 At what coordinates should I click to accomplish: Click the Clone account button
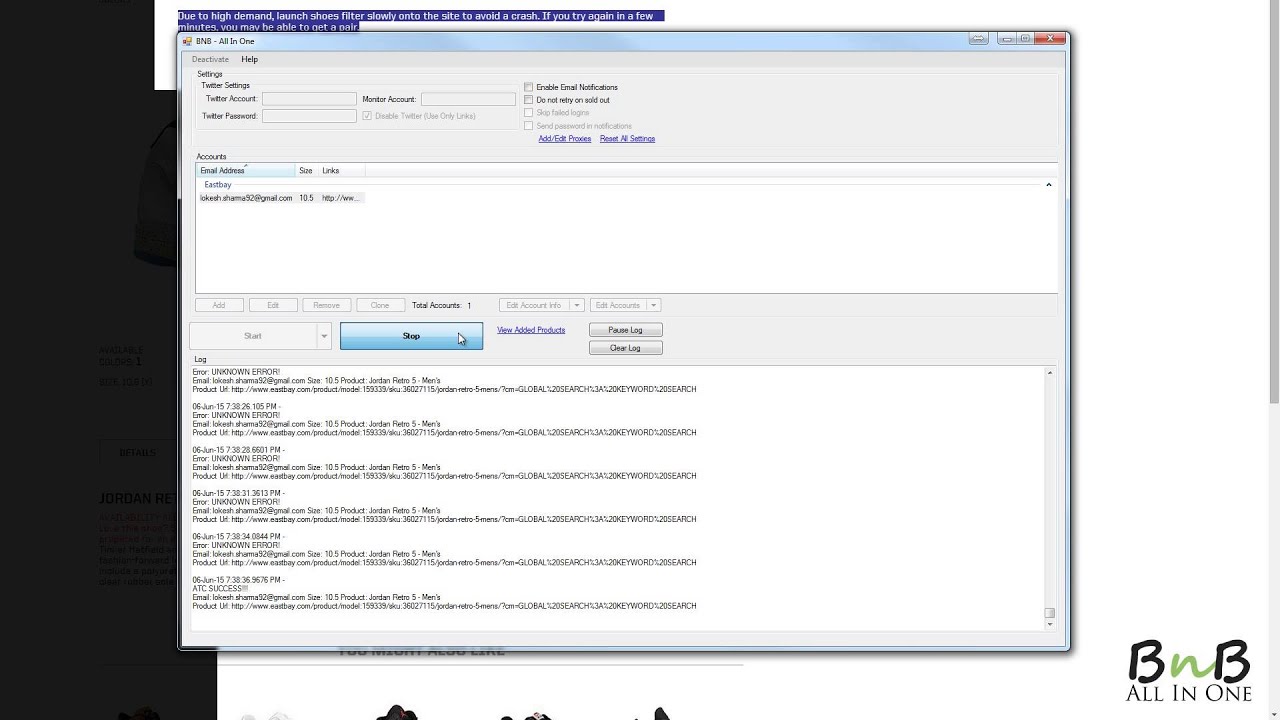380,305
